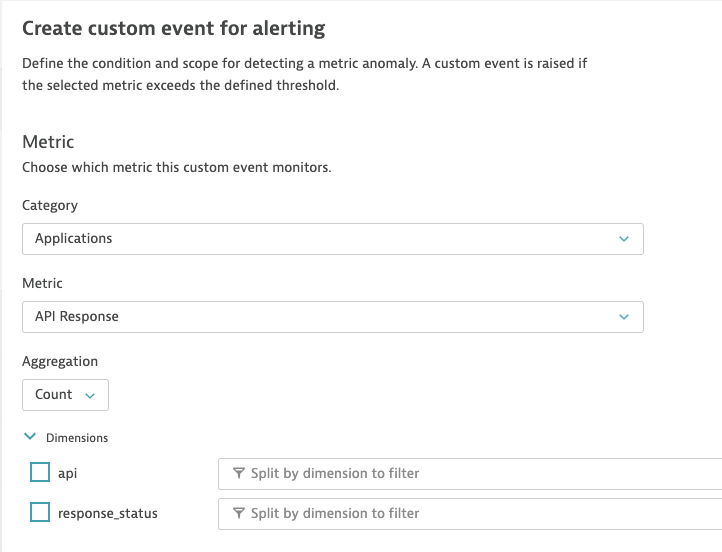
Task: Open the Count aggregation dropdown
Action: [65, 395]
